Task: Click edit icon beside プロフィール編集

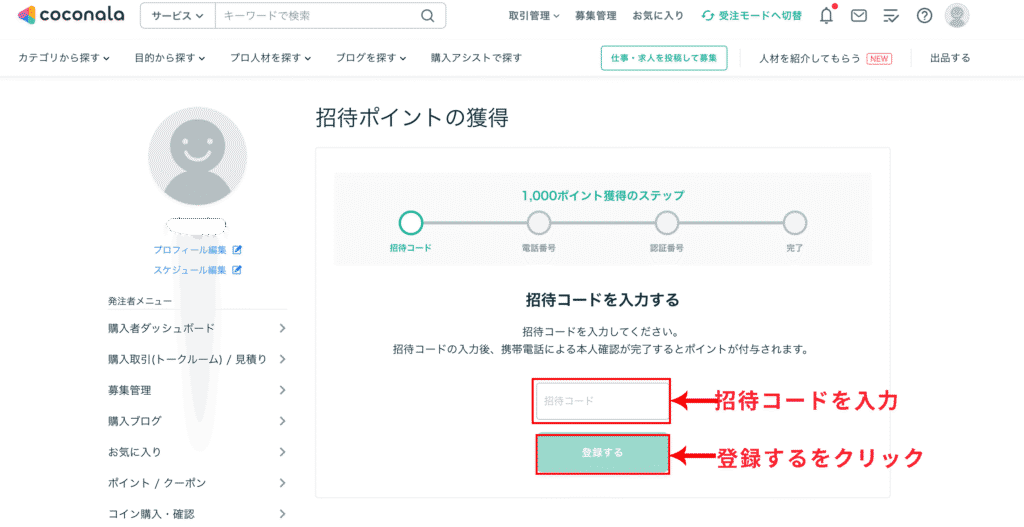Action: [x=237, y=250]
